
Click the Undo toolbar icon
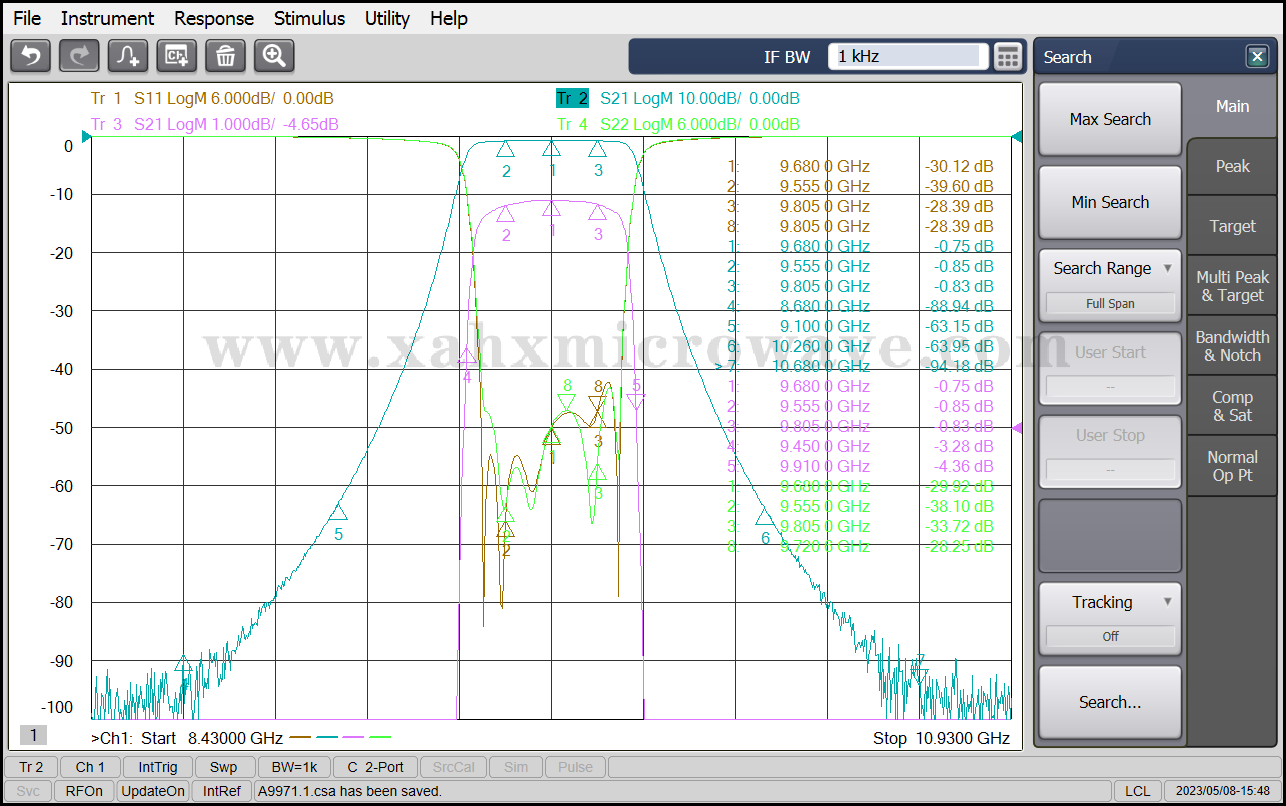coord(30,56)
